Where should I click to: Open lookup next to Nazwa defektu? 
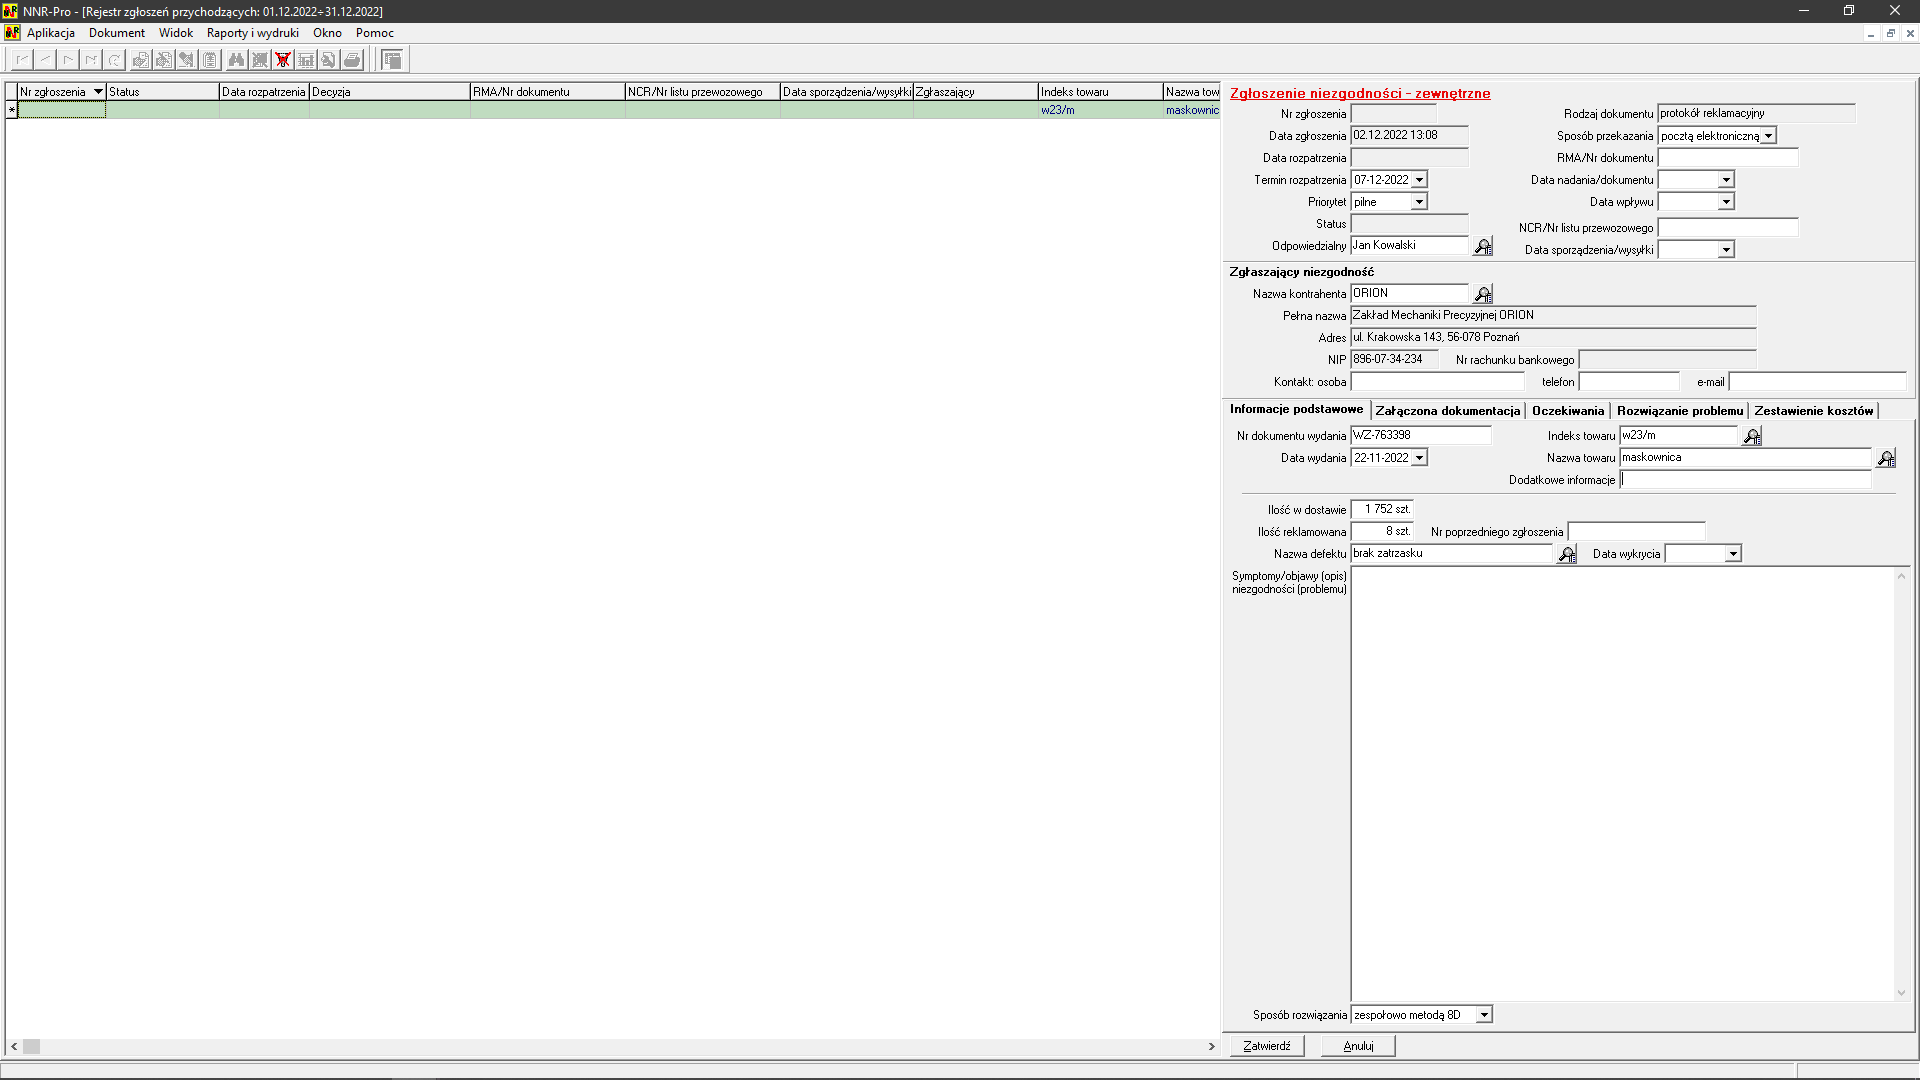tap(1567, 554)
